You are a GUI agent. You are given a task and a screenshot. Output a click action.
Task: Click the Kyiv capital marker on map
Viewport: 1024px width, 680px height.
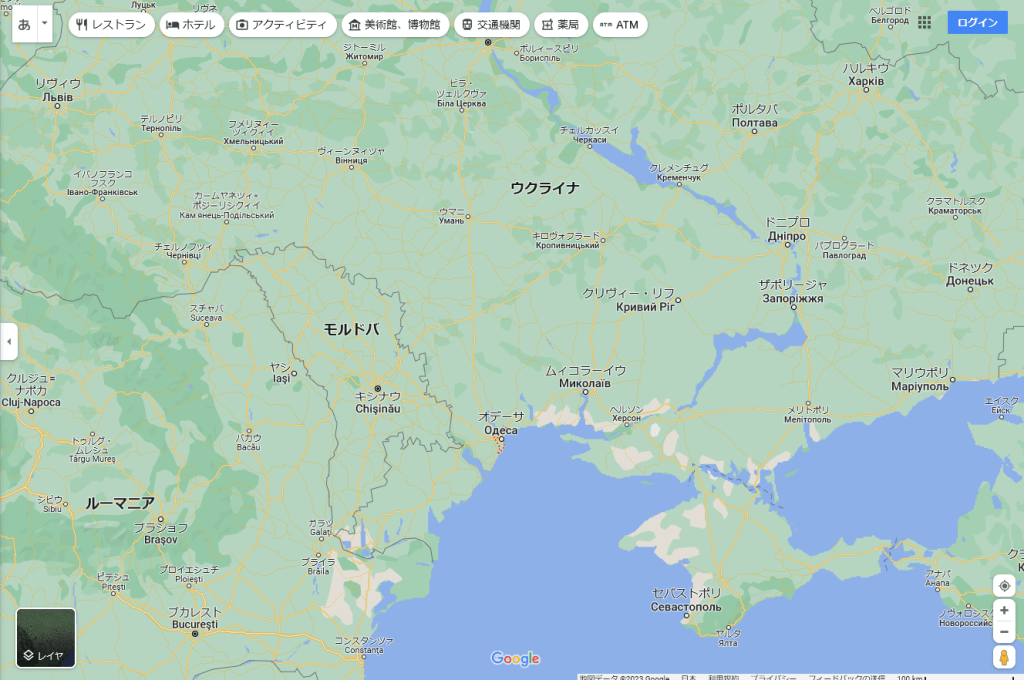click(x=488, y=42)
